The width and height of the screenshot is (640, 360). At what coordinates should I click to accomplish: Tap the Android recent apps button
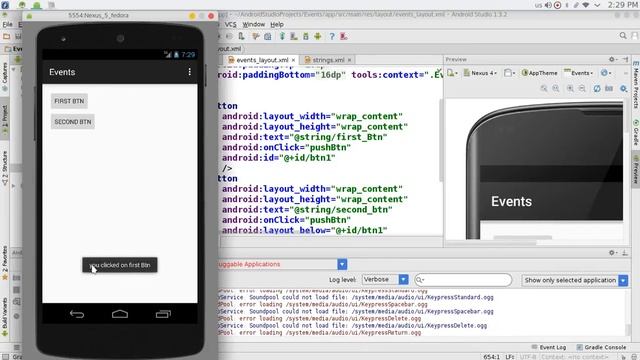click(163, 314)
